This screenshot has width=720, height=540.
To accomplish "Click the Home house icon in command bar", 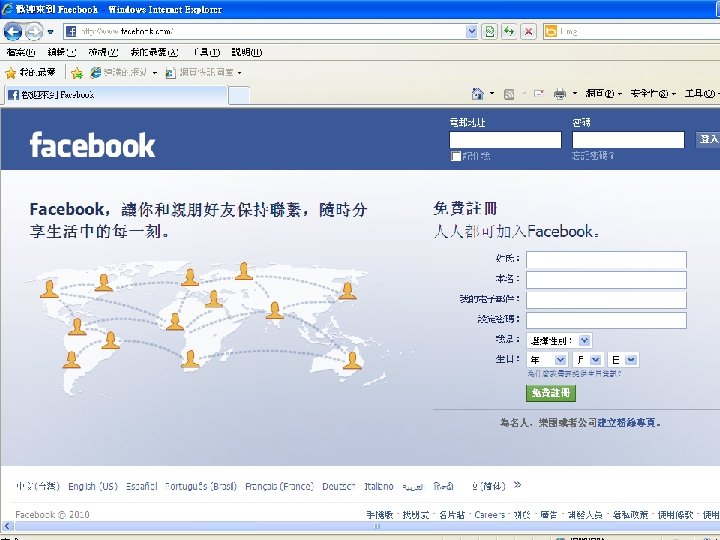I will coord(478,94).
